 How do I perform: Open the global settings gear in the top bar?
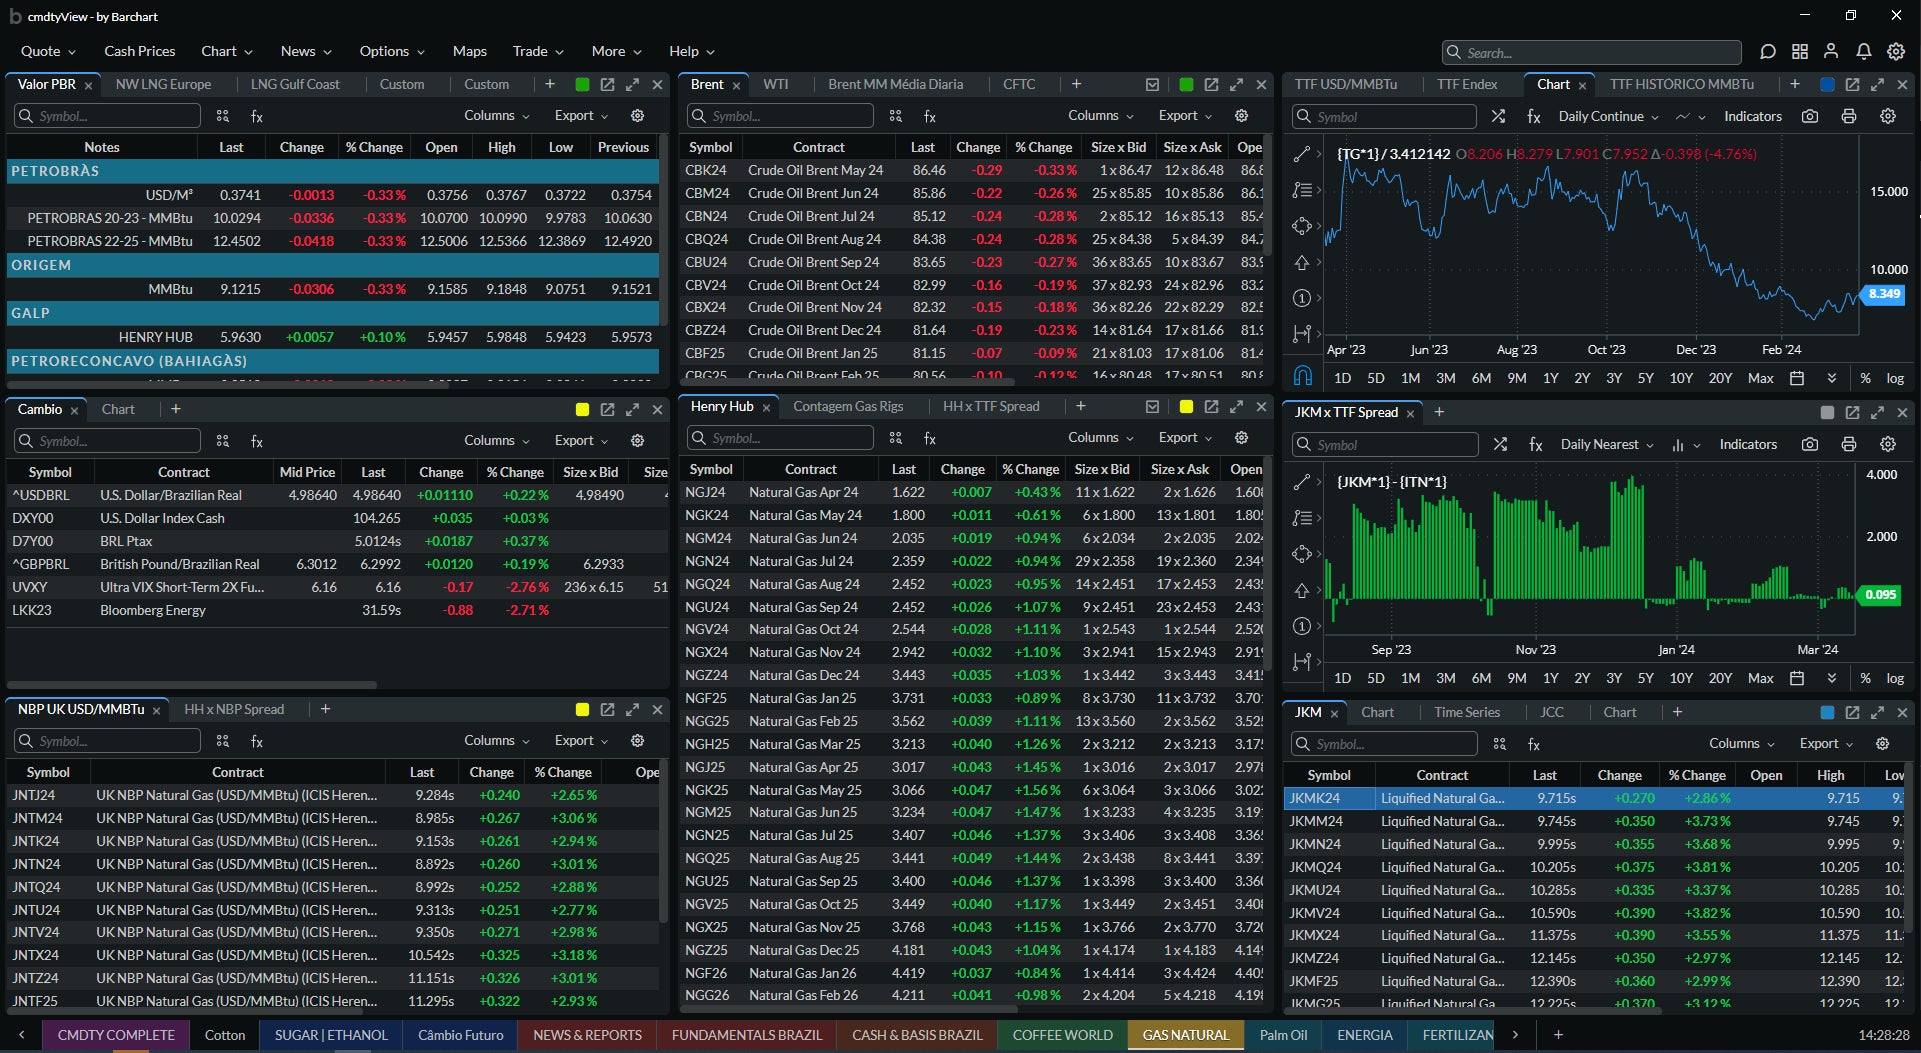[x=1896, y=52]
